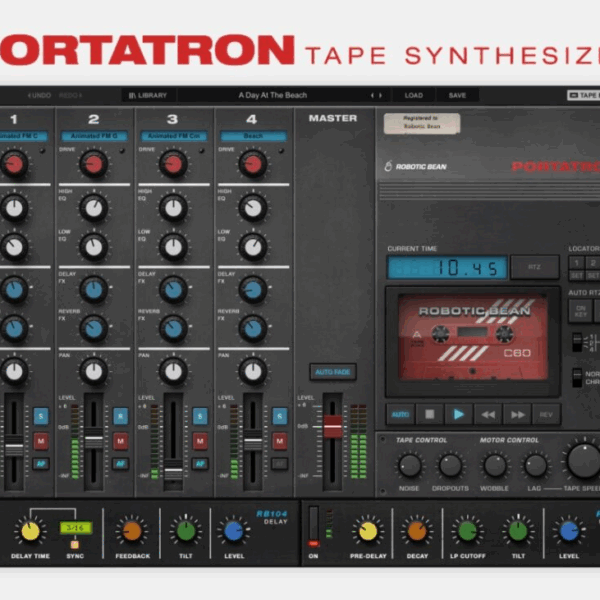Click the channel 3 Reverb FX knob
Image resolution: width=600 pixels, height=600 pixels.
(173, 329)
